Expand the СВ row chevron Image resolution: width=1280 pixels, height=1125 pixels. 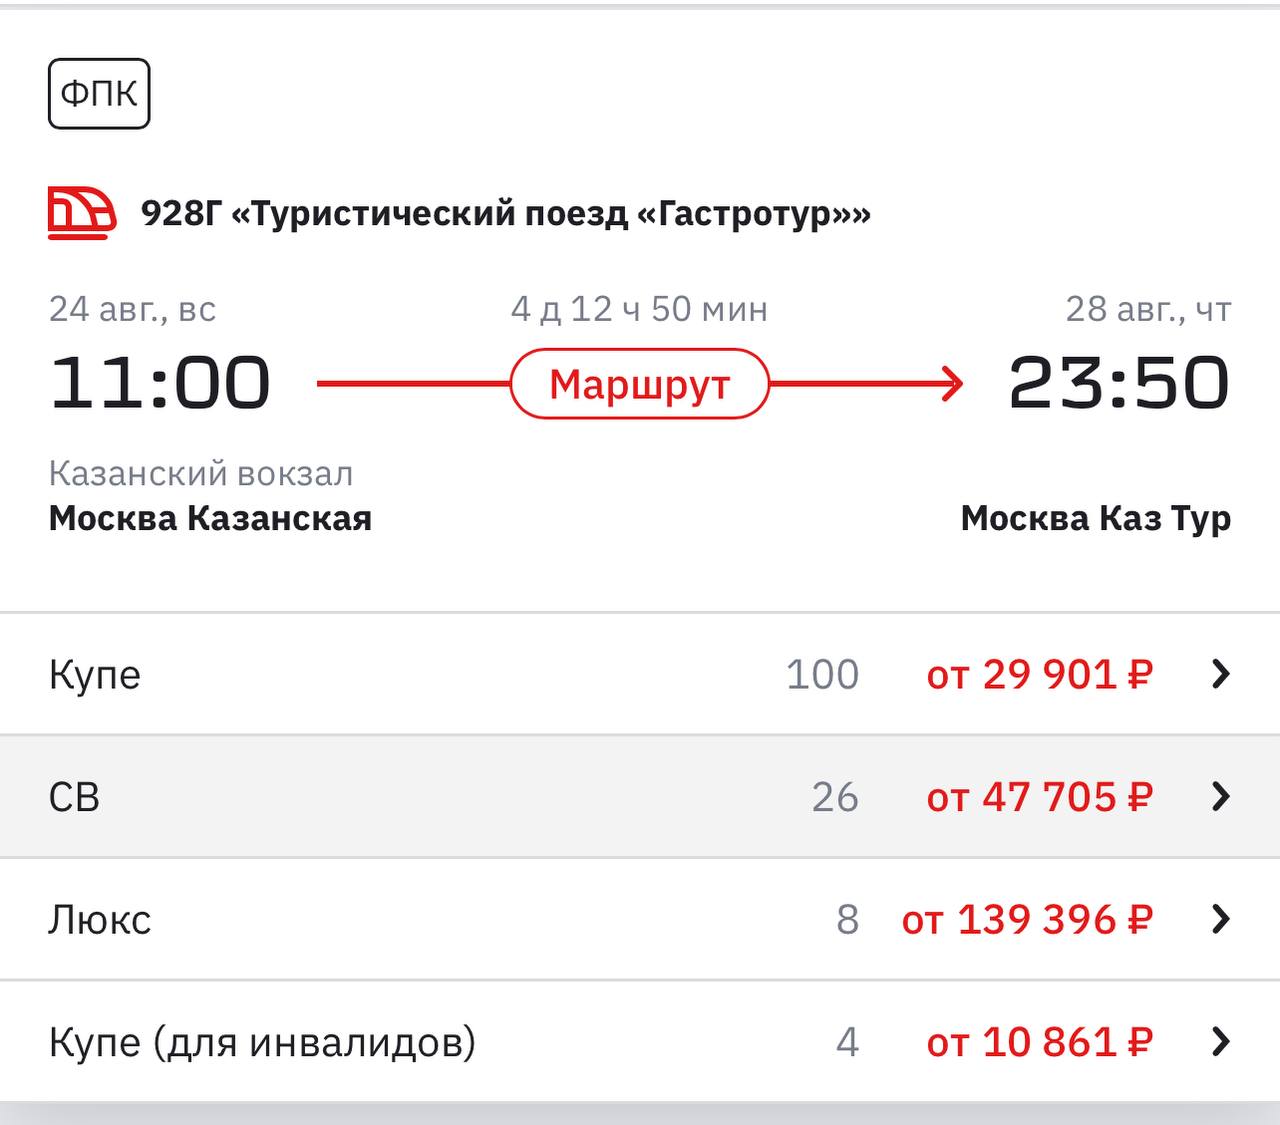coord(1220,797)
